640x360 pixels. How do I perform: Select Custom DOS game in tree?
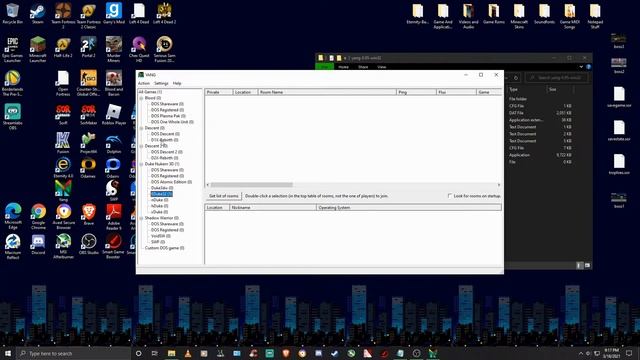pos(164,248)
